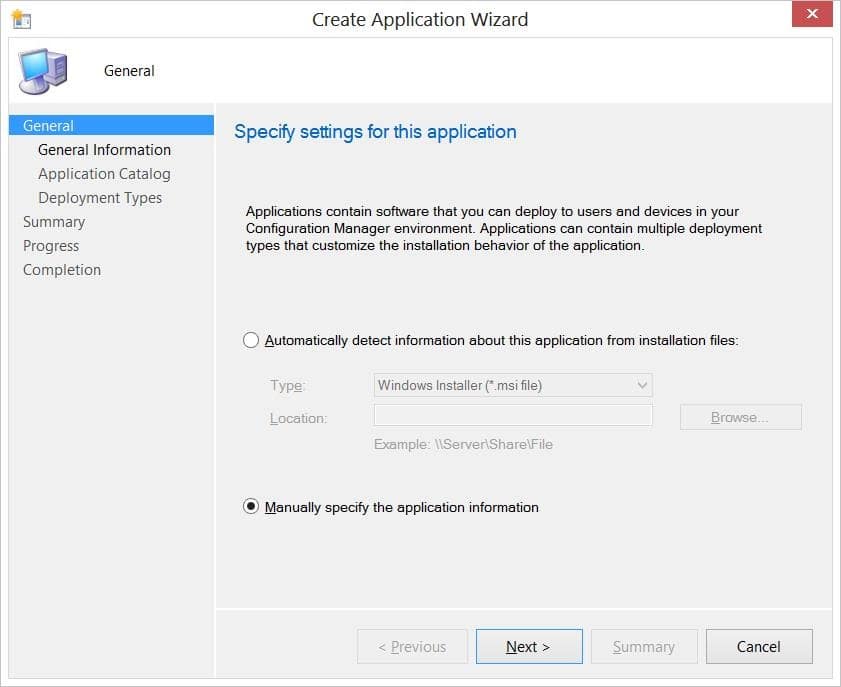
Task: Select automatically detect information from installation files
Action: pyautogui.click(x=251, y=340)
